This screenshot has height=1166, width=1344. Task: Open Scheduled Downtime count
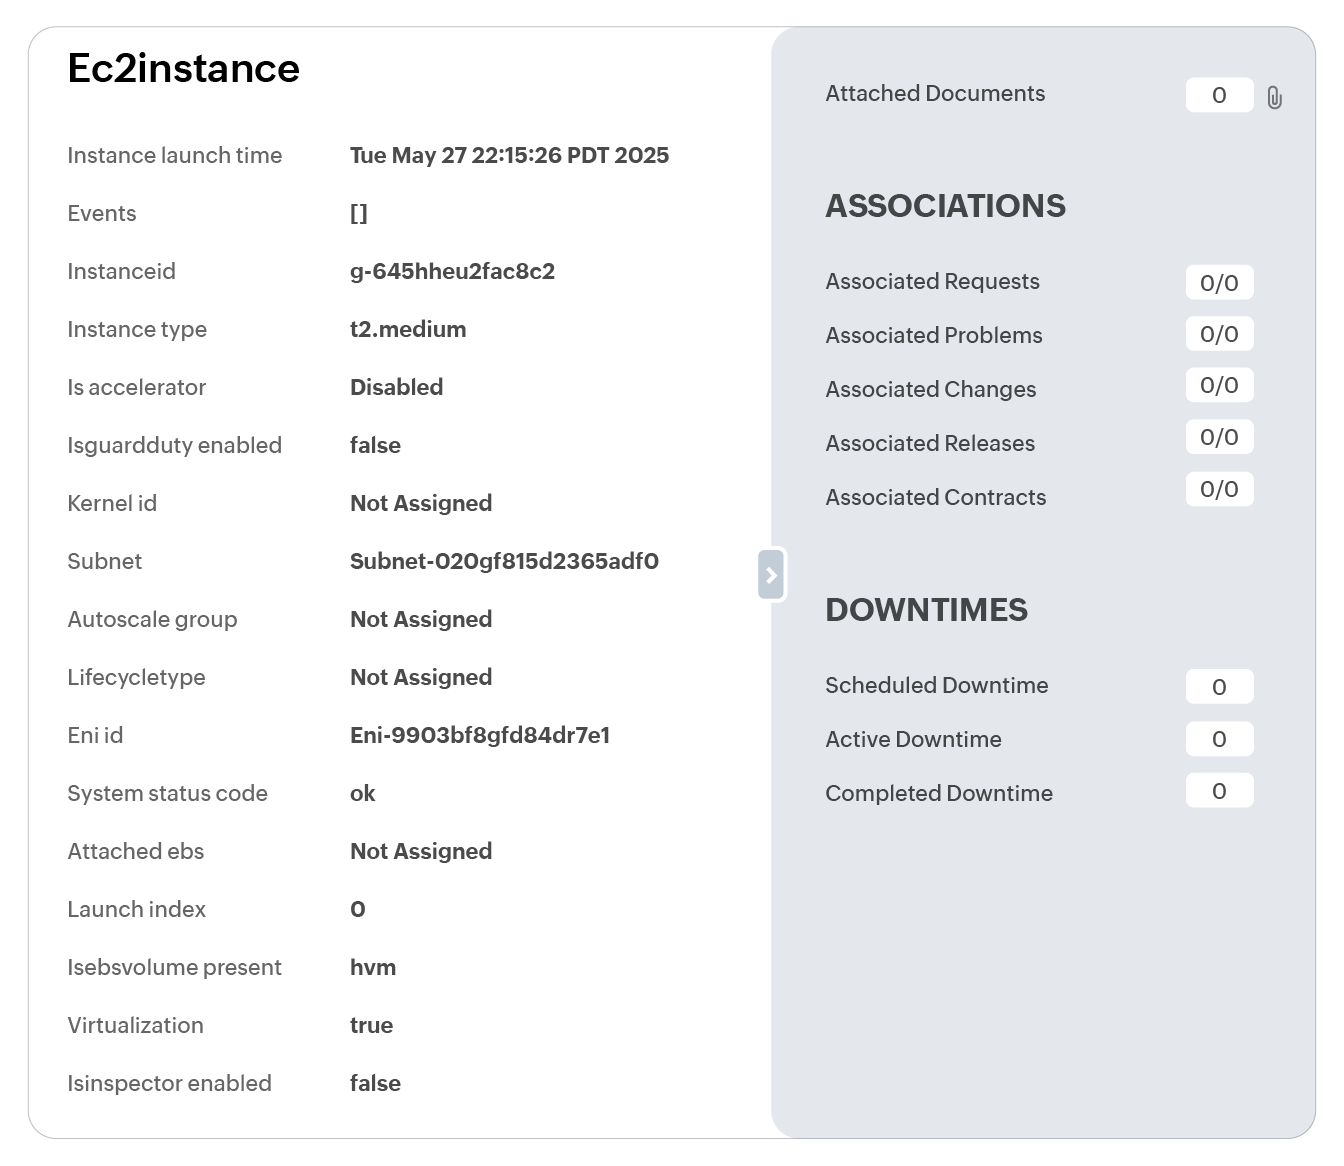click(x=1219, y=687)
